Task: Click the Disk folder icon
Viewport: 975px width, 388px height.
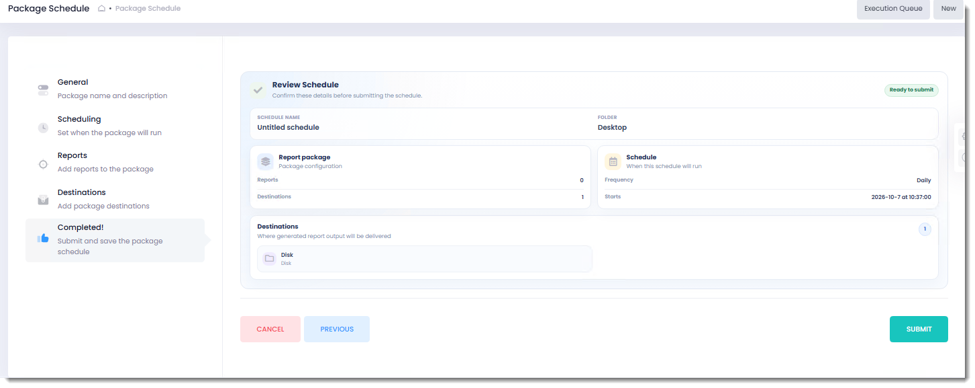Action: [x=269, y=259]
